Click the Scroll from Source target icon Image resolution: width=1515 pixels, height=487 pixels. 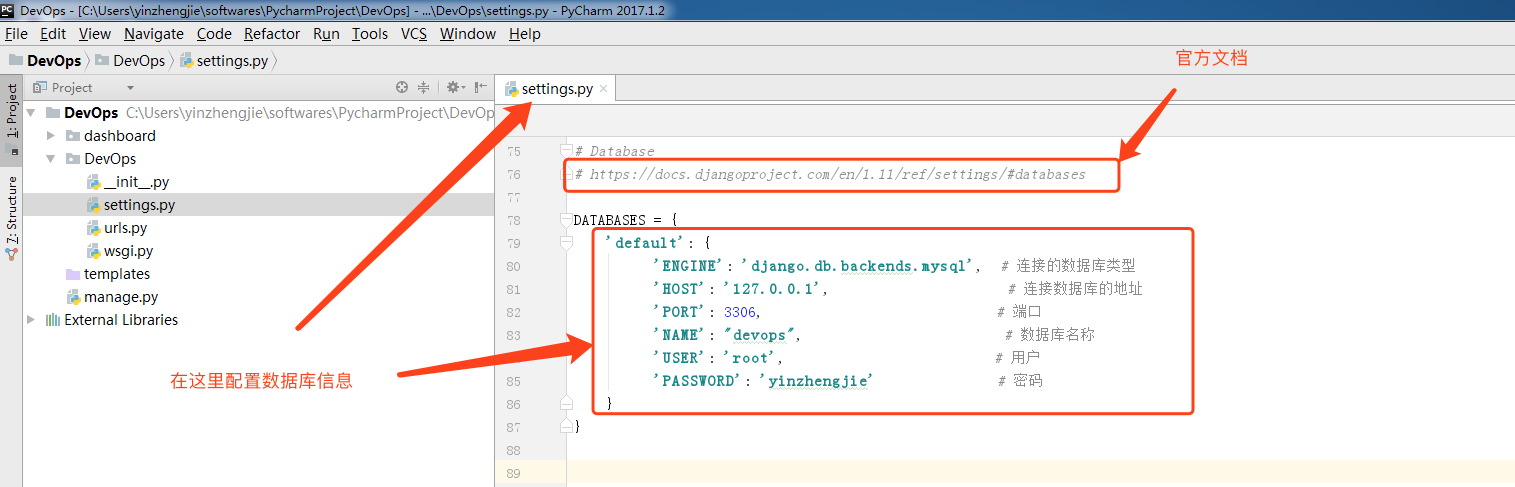(x=402, y=88)
